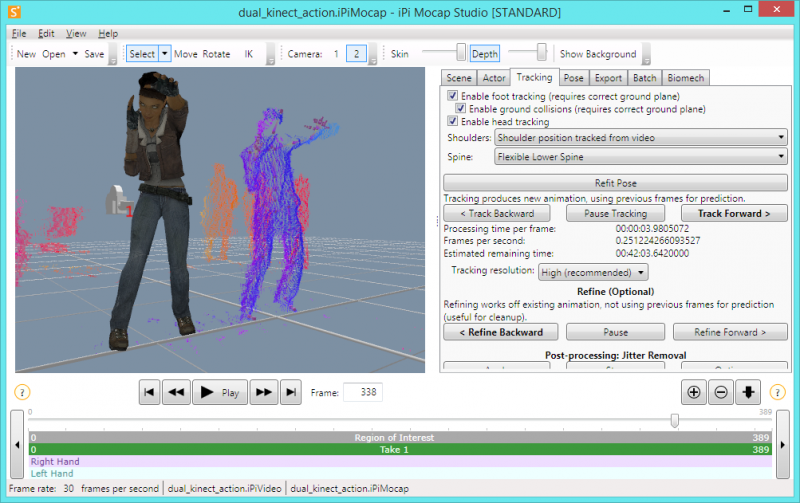
Task: Jump to the last frame
Action: pos(291,392)
